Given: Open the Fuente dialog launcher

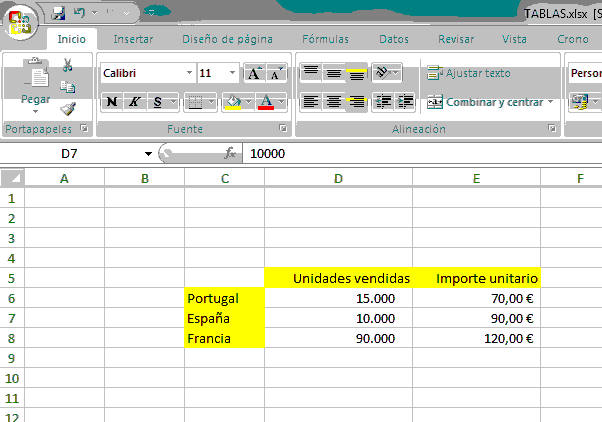Looking at the screenshot, I should click(x=283, y=128).
